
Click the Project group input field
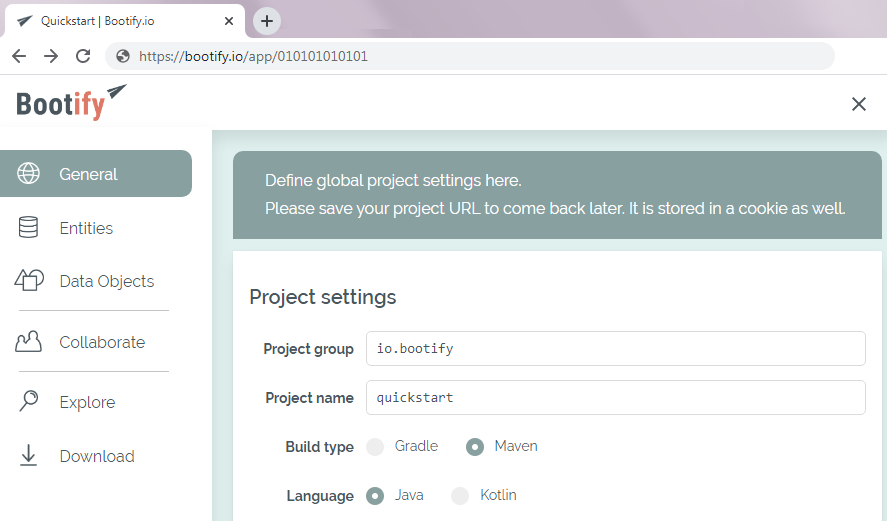pos(615,348)
